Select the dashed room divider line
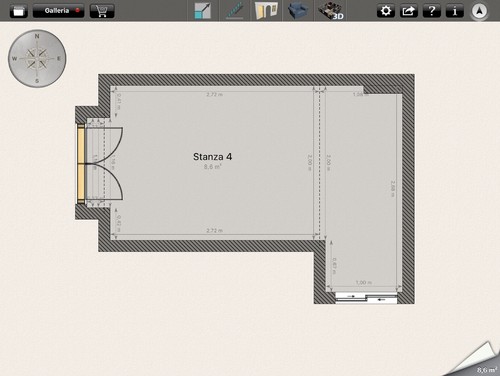This screenshot has height=376, width=500. [320, 164]
